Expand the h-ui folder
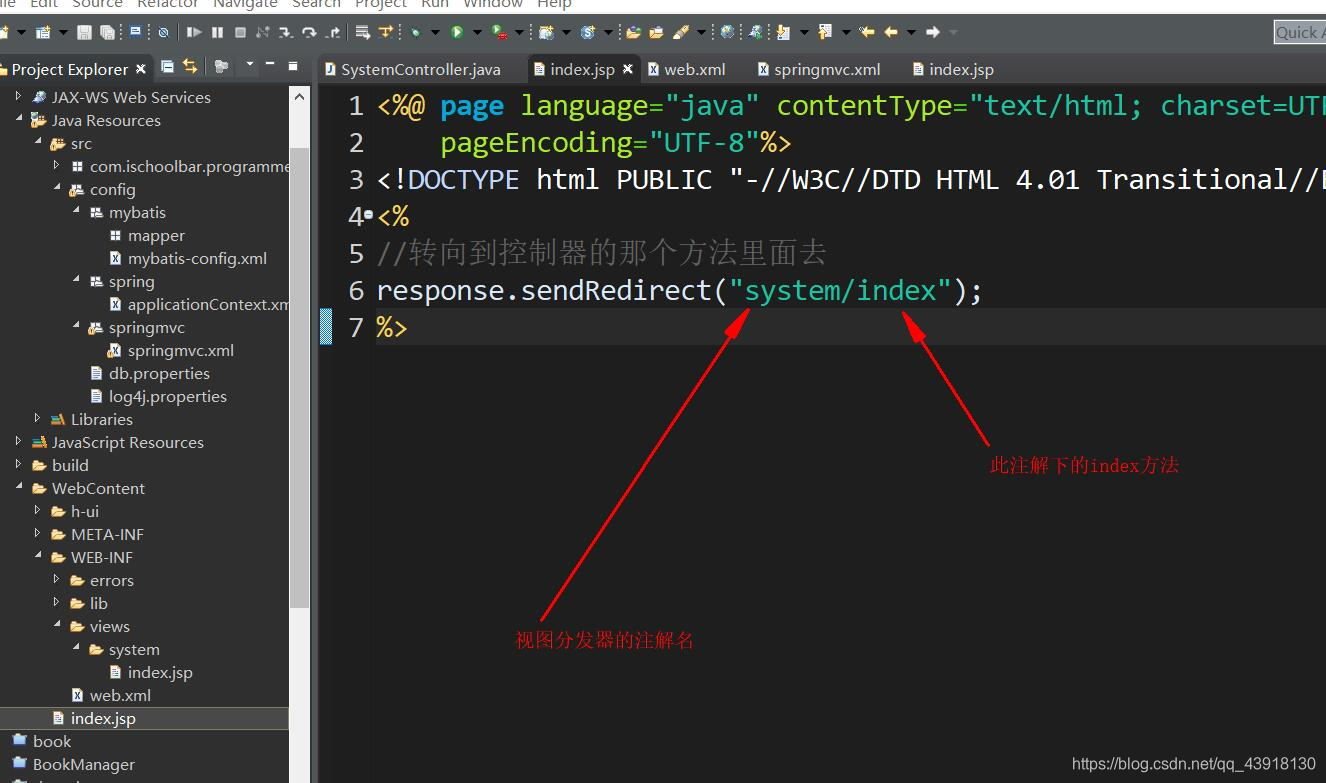This screenshot has height=783, width=1326. (37, 511)
